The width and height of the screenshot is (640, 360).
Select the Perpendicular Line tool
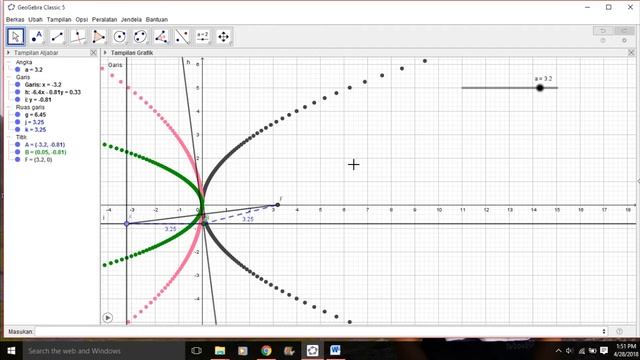(78, 37)
